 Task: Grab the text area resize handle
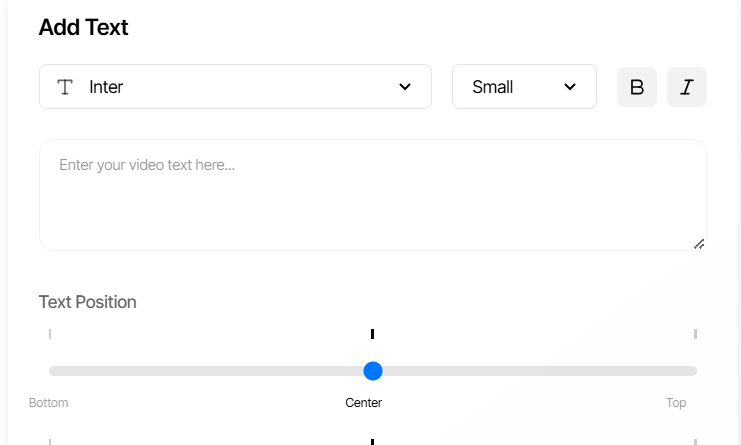(699, 243)
